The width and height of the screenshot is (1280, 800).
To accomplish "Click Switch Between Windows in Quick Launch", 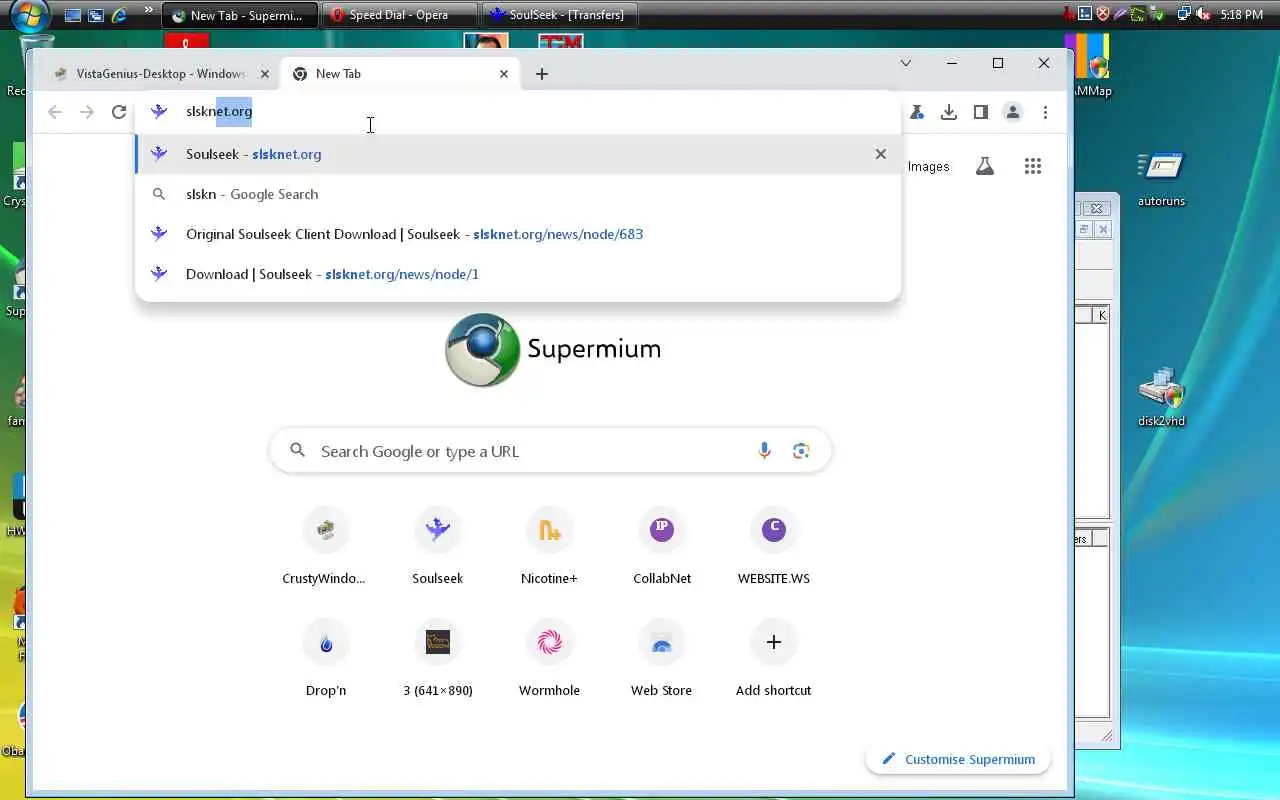I will click(x=96, y=15).
